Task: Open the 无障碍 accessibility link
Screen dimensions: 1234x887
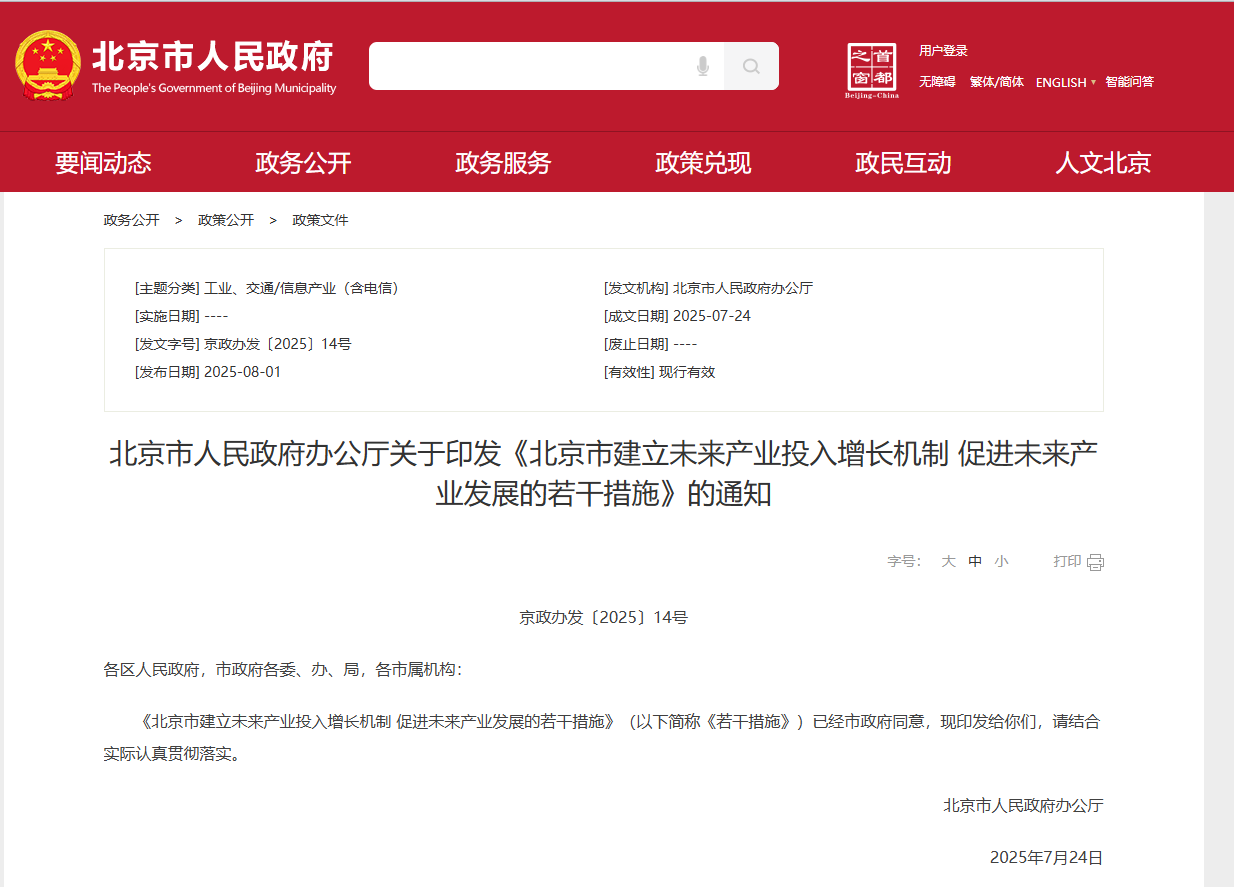Action: coord(937,82)
